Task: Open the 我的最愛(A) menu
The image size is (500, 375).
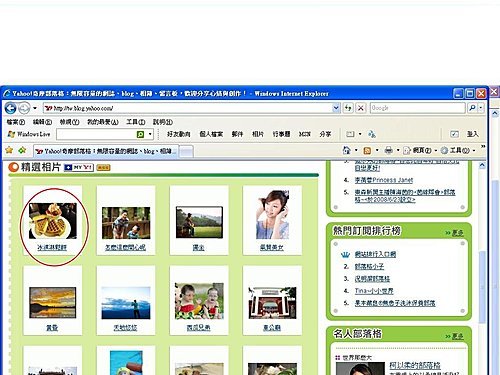Action: [103, 122]
